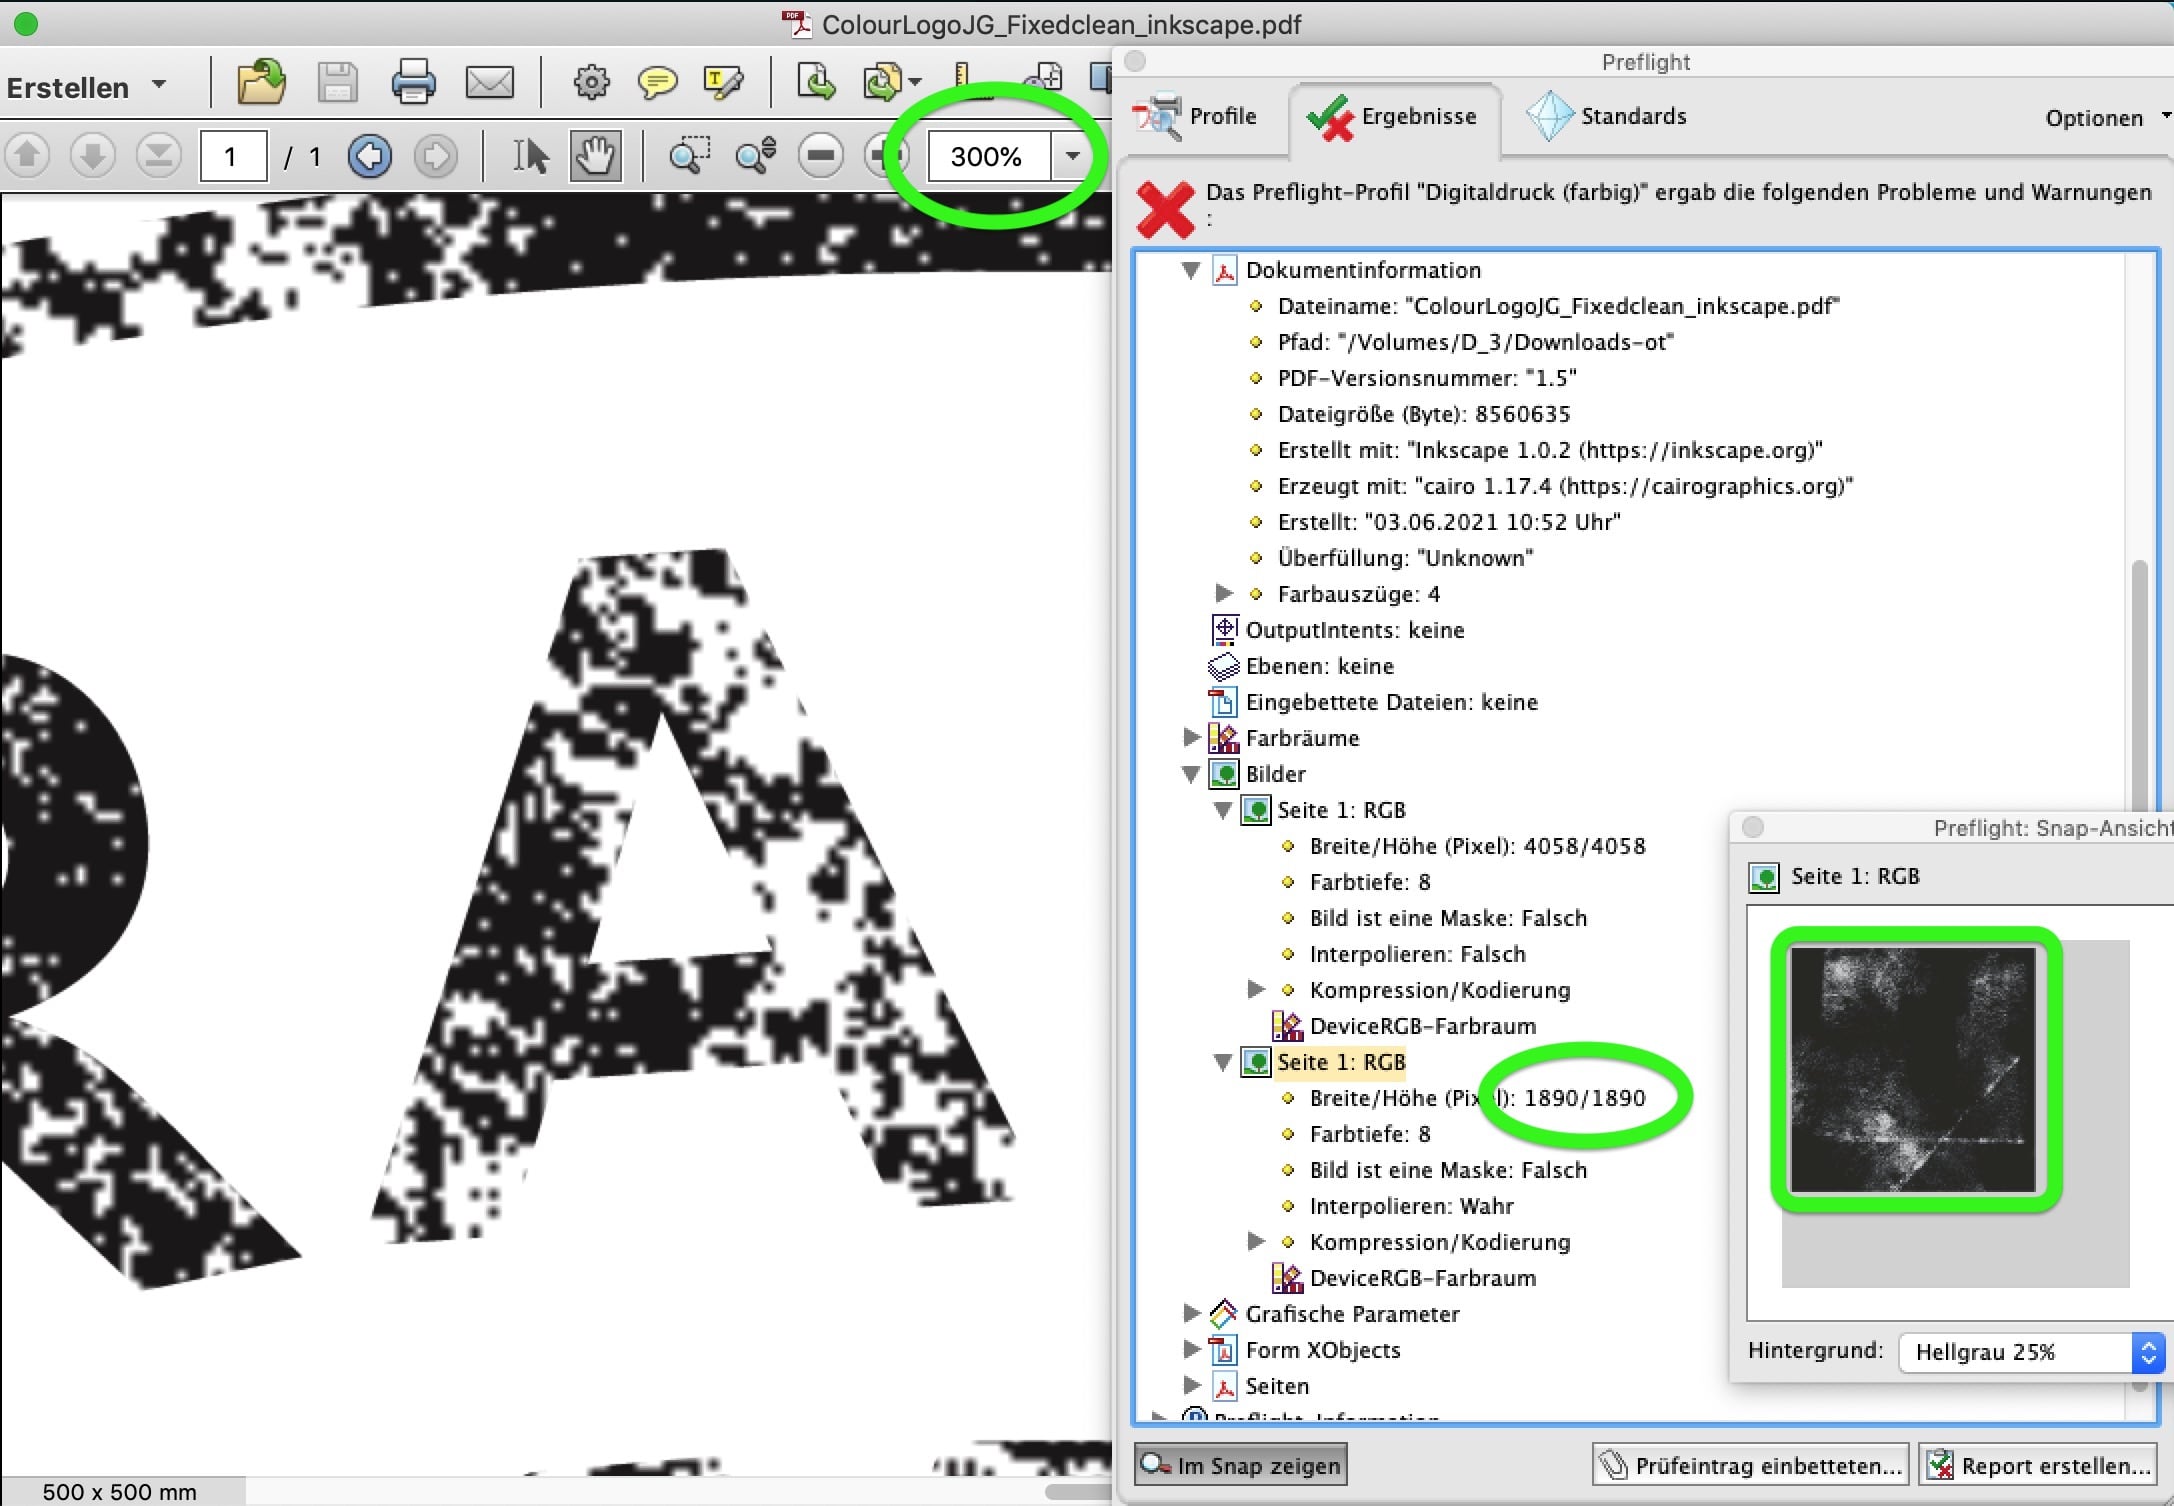
Task: Open a PDF file via the folder icon
Action: [259, 82]
